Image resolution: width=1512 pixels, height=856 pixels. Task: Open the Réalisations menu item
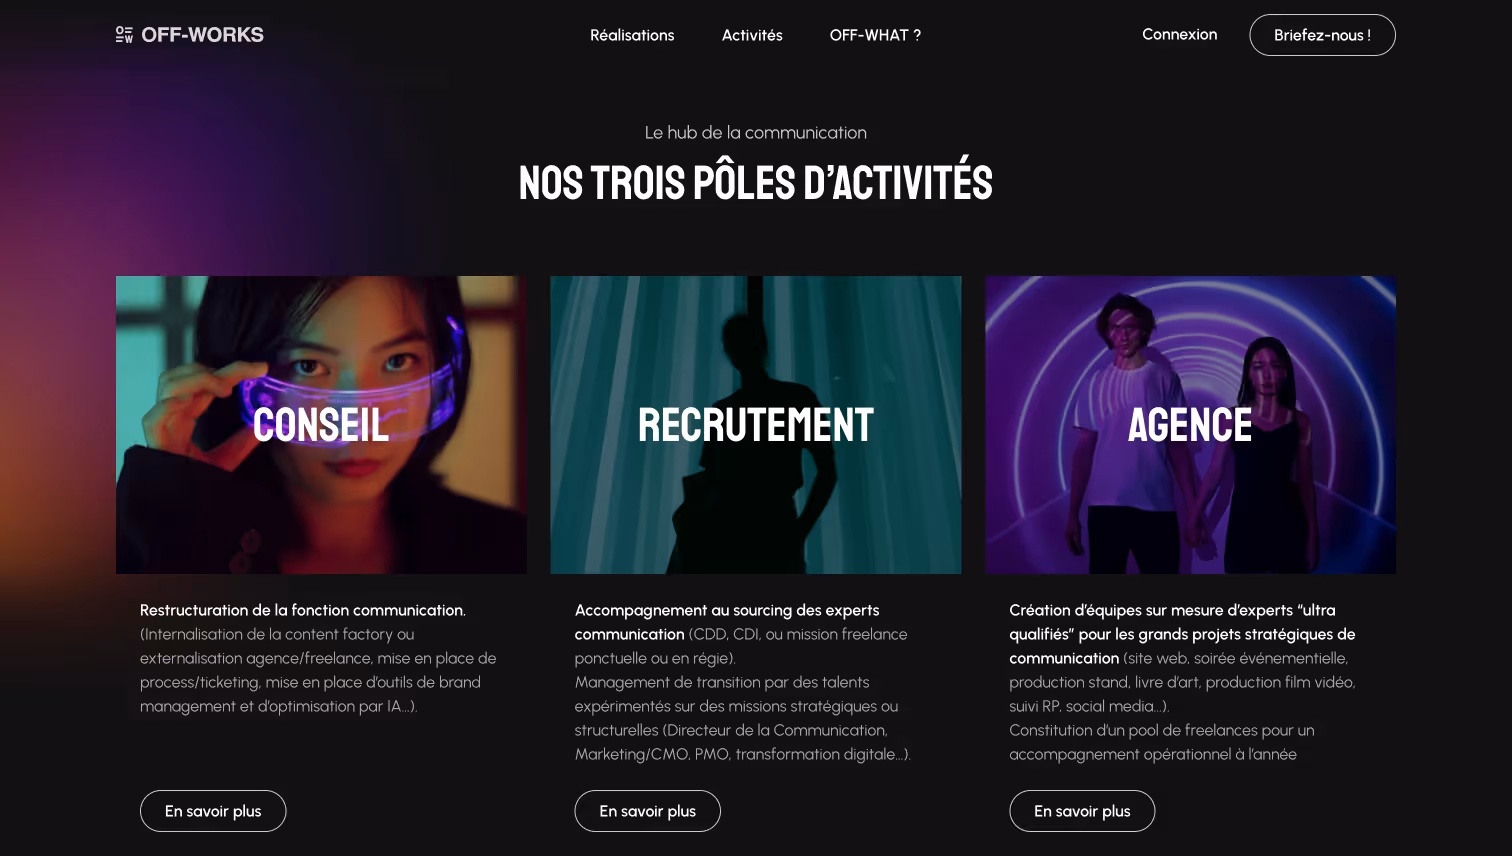tap(632, 35)
